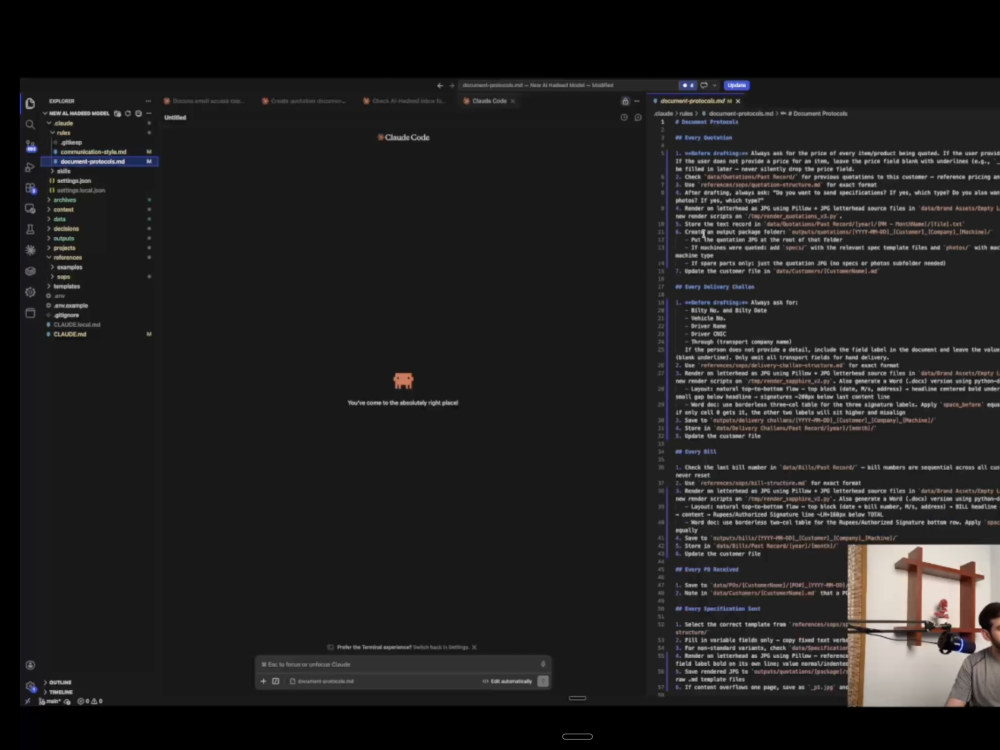
Task: Open .env.example file
Action: (x=70, y=305)
